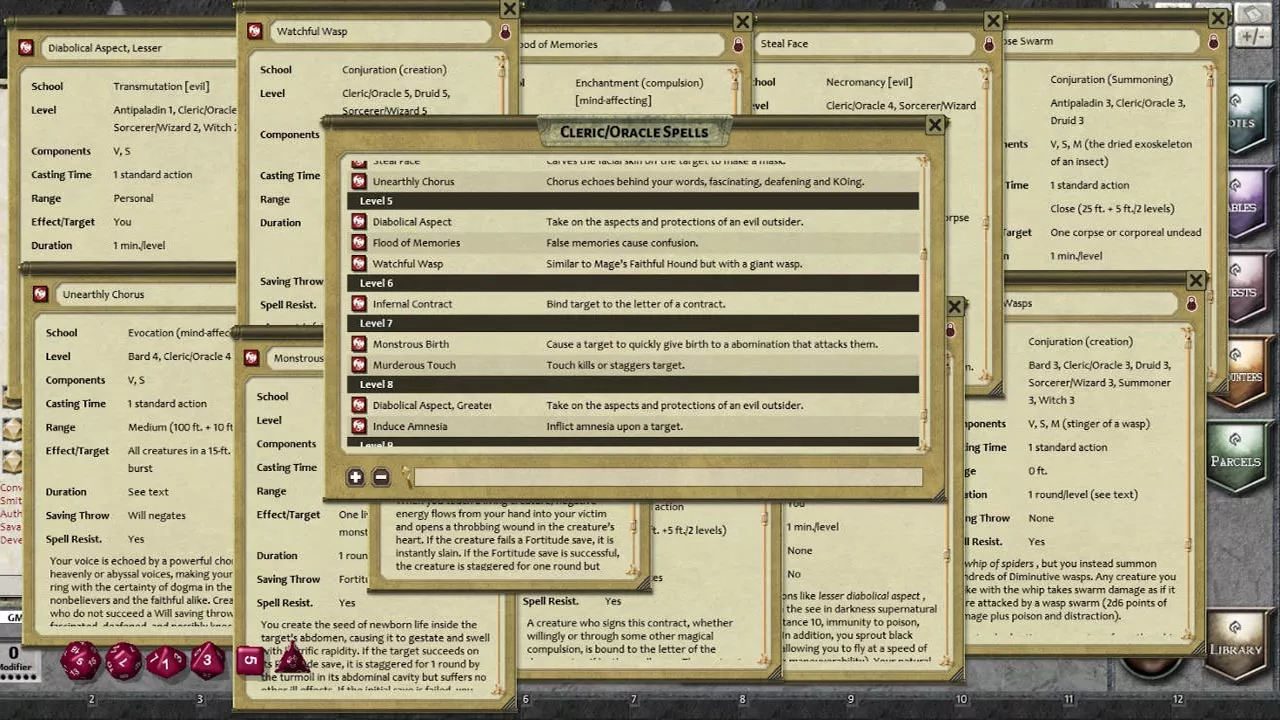Pick up the d6 die
The height and width of the screenshot is (720, 1280).
click(x=250, y=660)
